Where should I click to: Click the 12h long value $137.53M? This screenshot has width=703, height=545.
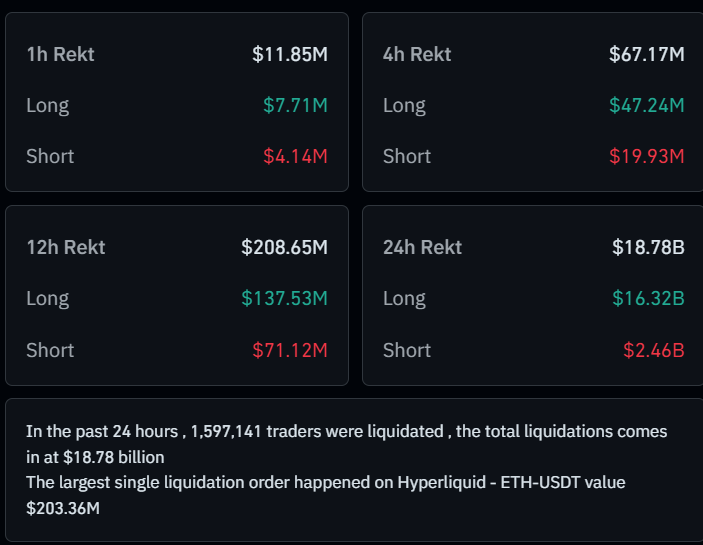click(284, 298)
